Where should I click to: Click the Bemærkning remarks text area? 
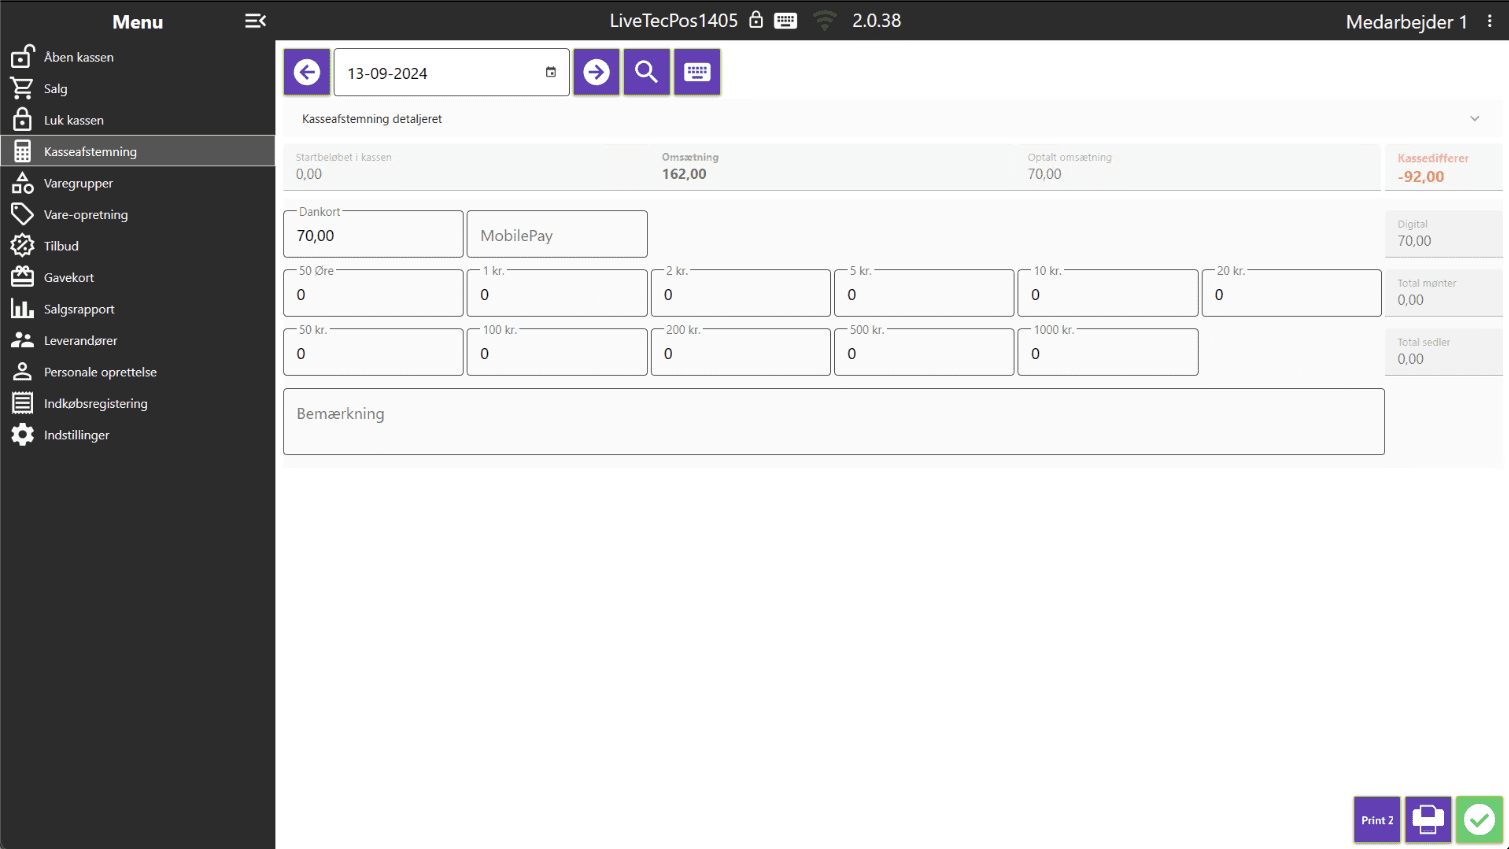[834, 421]
